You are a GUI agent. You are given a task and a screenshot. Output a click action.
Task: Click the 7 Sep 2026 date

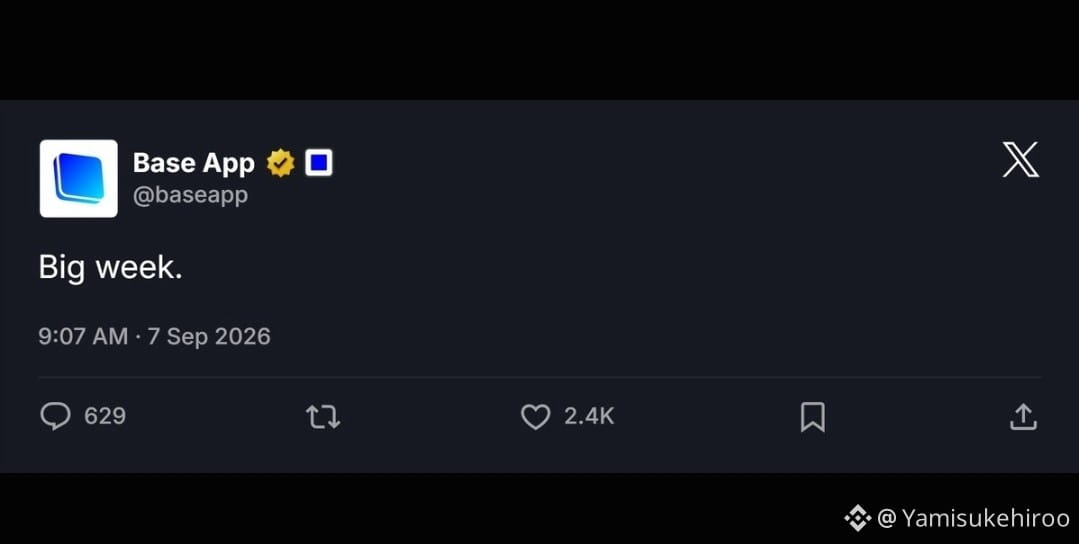pos(209,336)
